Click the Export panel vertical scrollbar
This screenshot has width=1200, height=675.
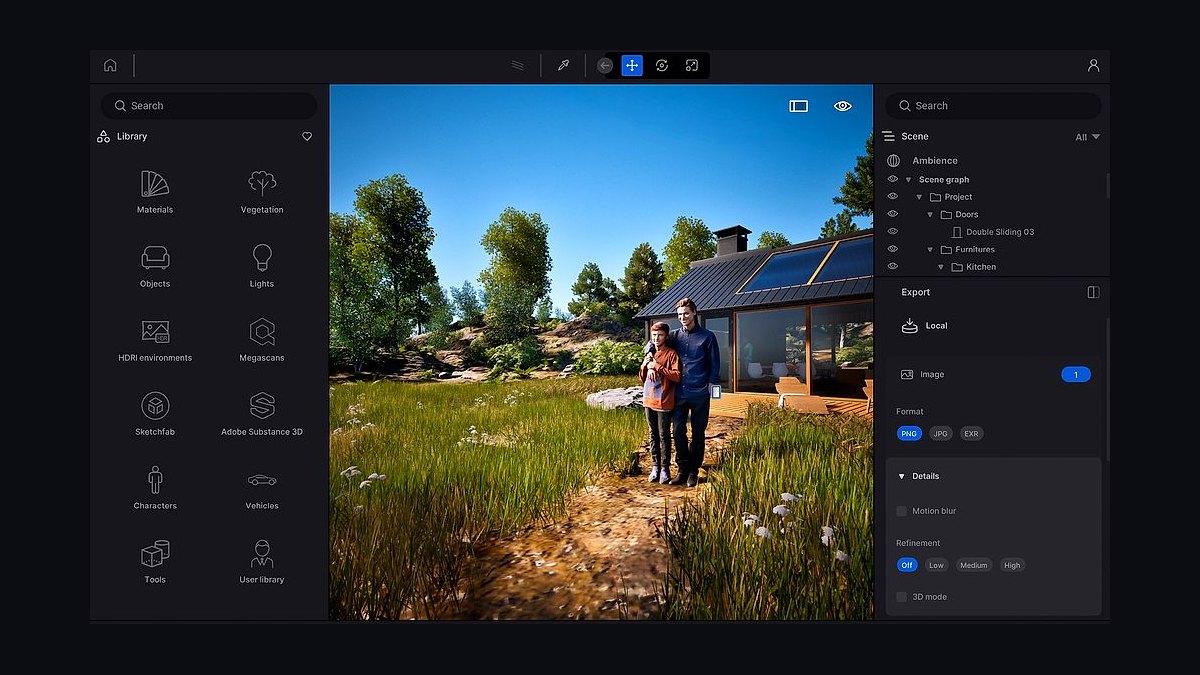tap(1108, 390)
